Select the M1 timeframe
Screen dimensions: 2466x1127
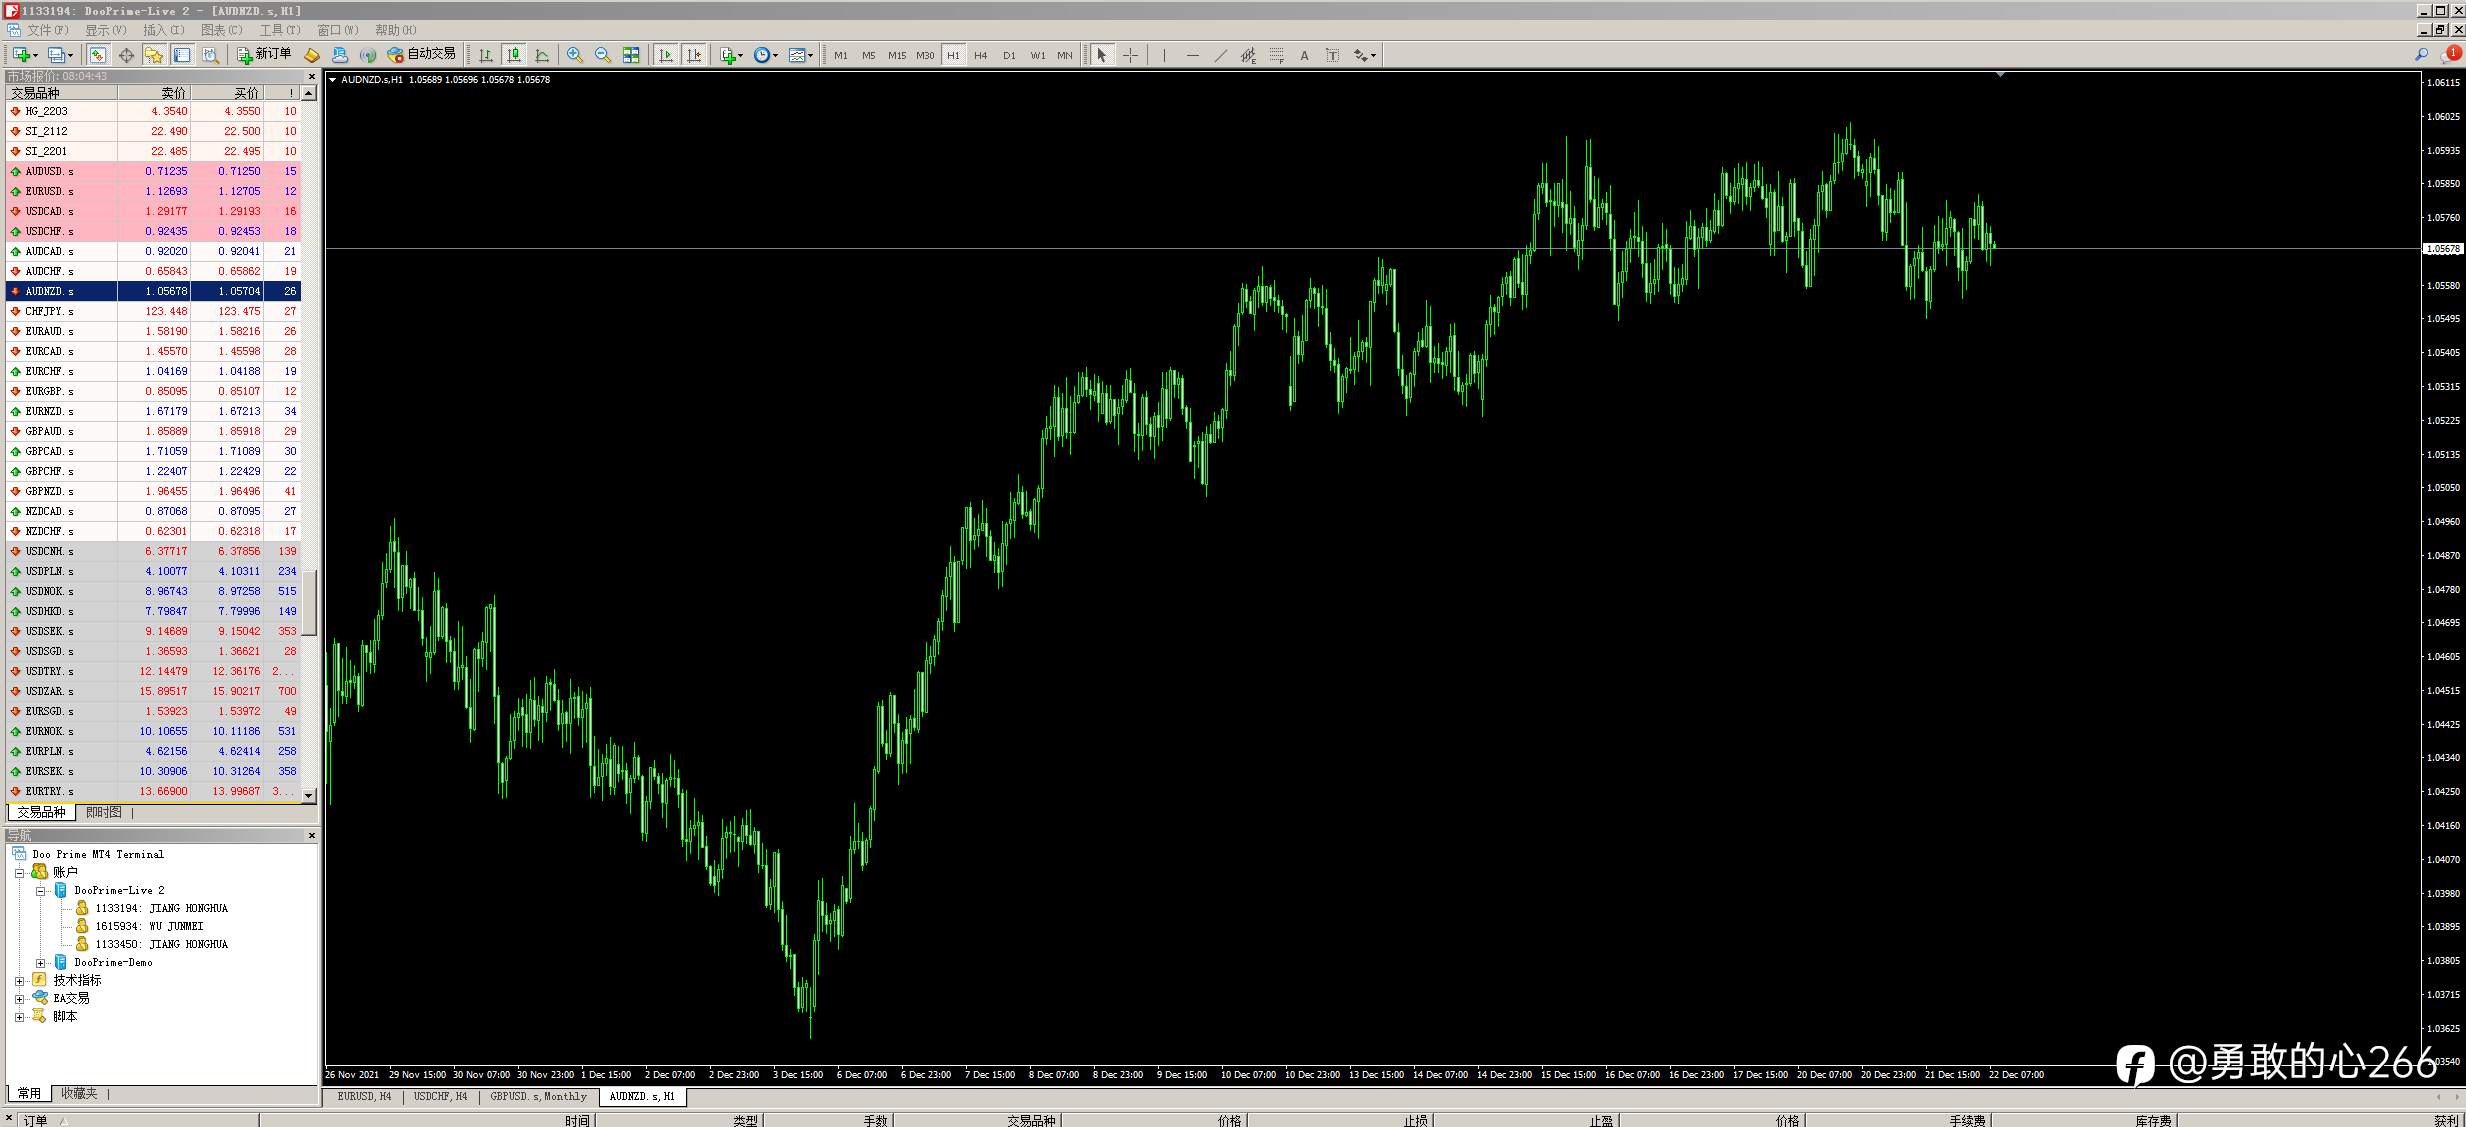coord(841,55)
